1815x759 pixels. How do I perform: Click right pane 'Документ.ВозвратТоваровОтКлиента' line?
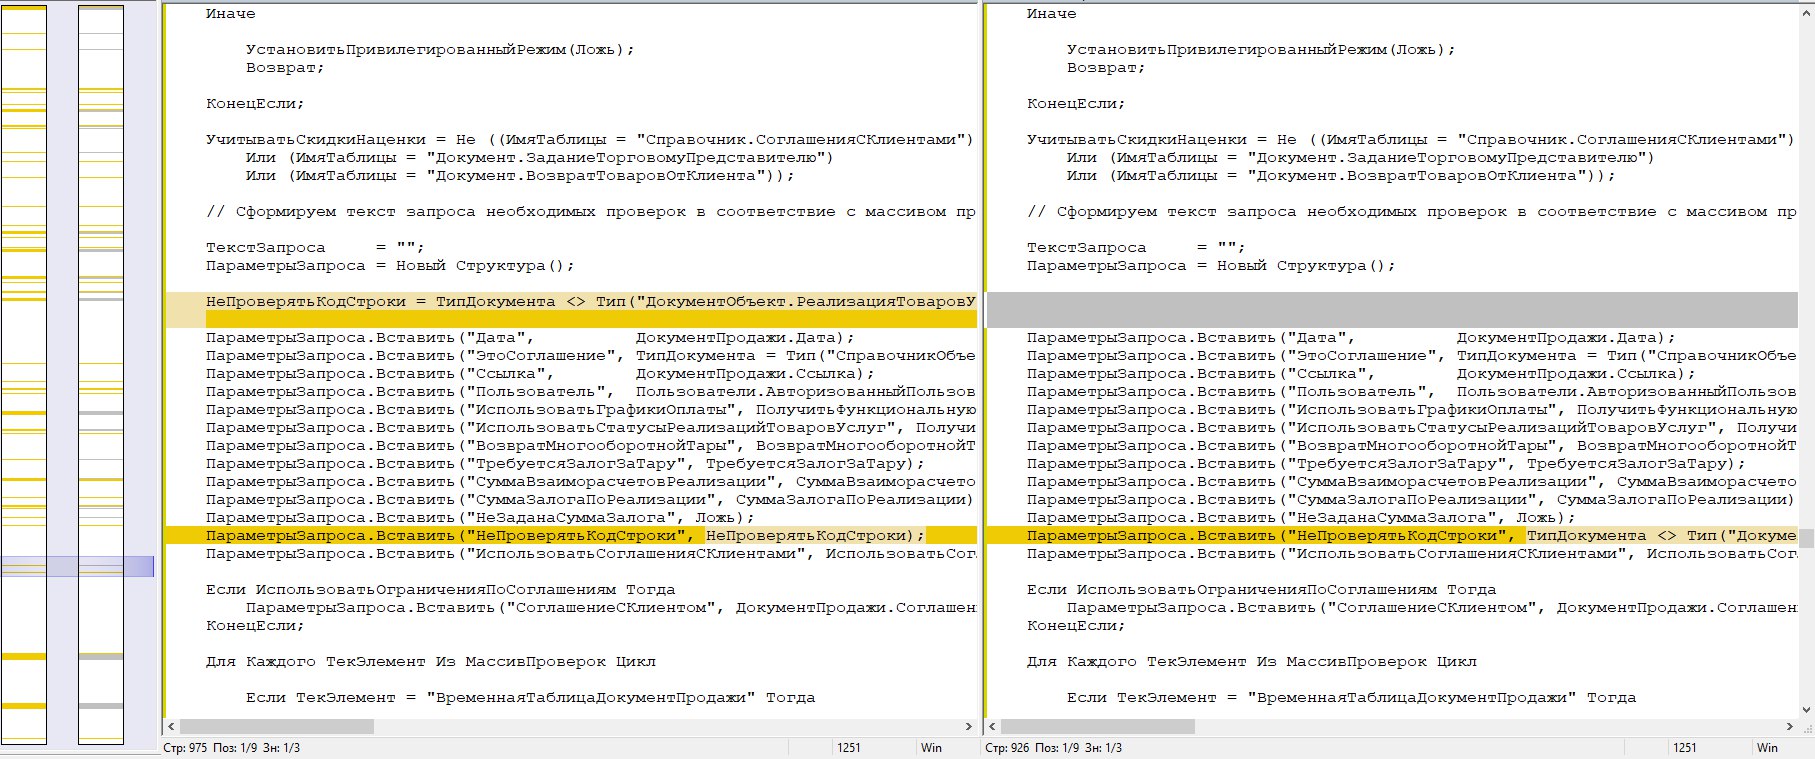[x=1341, y=176]
